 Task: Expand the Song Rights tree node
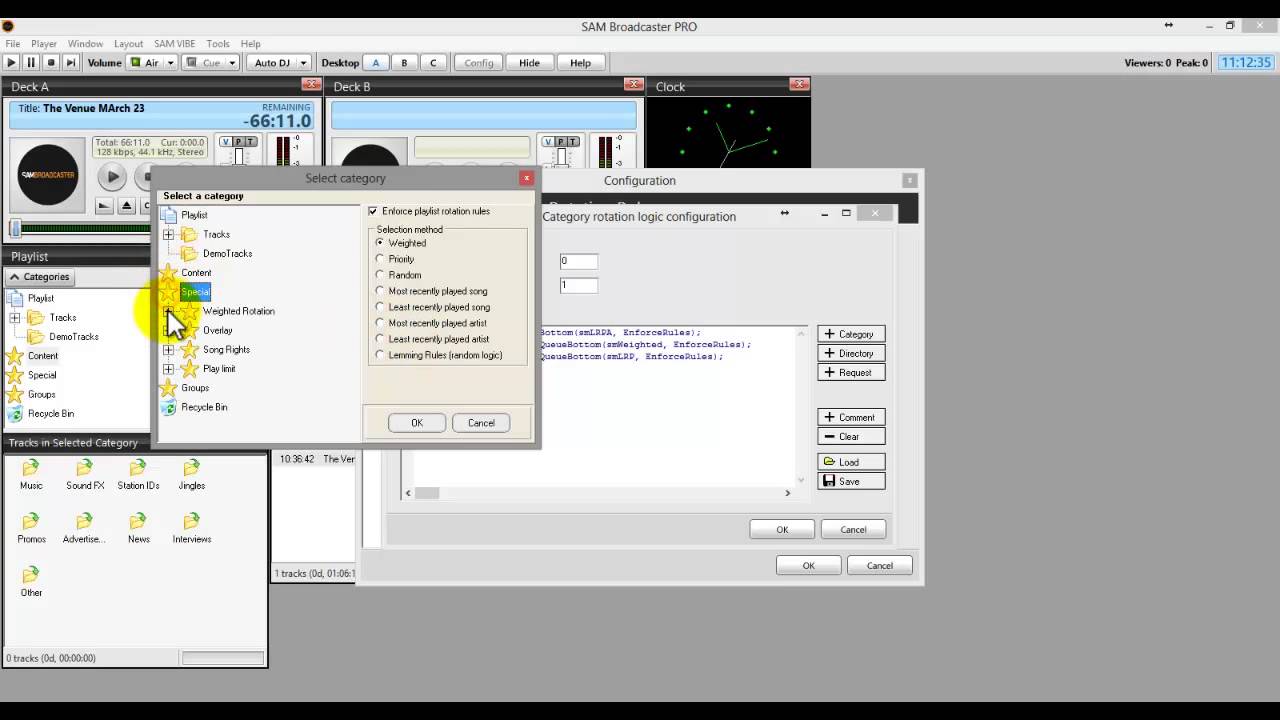pos(168,349)
